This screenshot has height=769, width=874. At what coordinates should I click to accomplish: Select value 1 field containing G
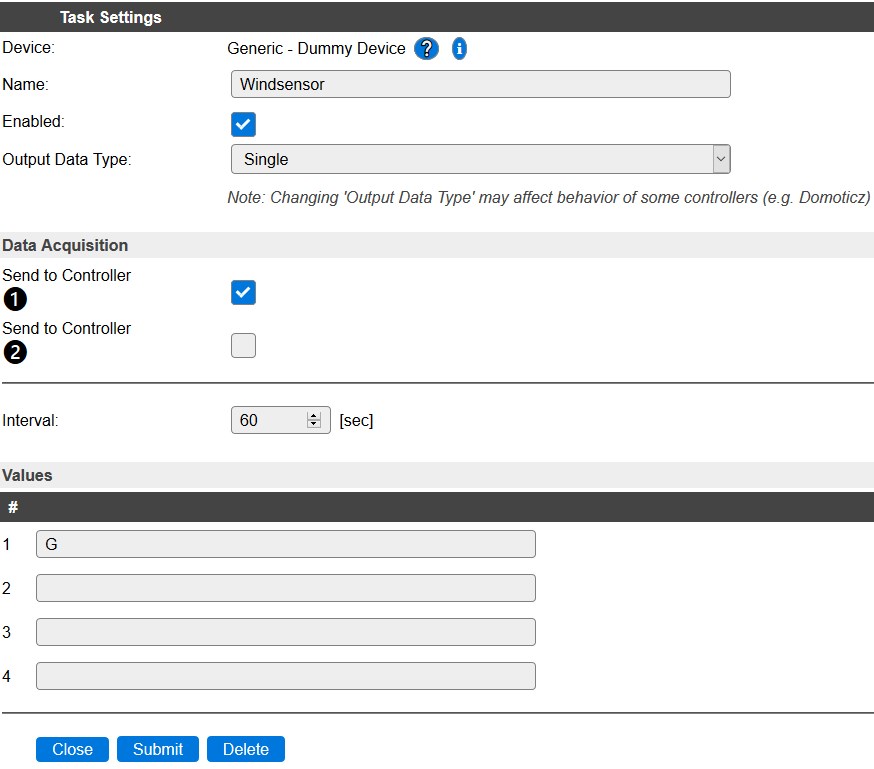coord(285,544)
